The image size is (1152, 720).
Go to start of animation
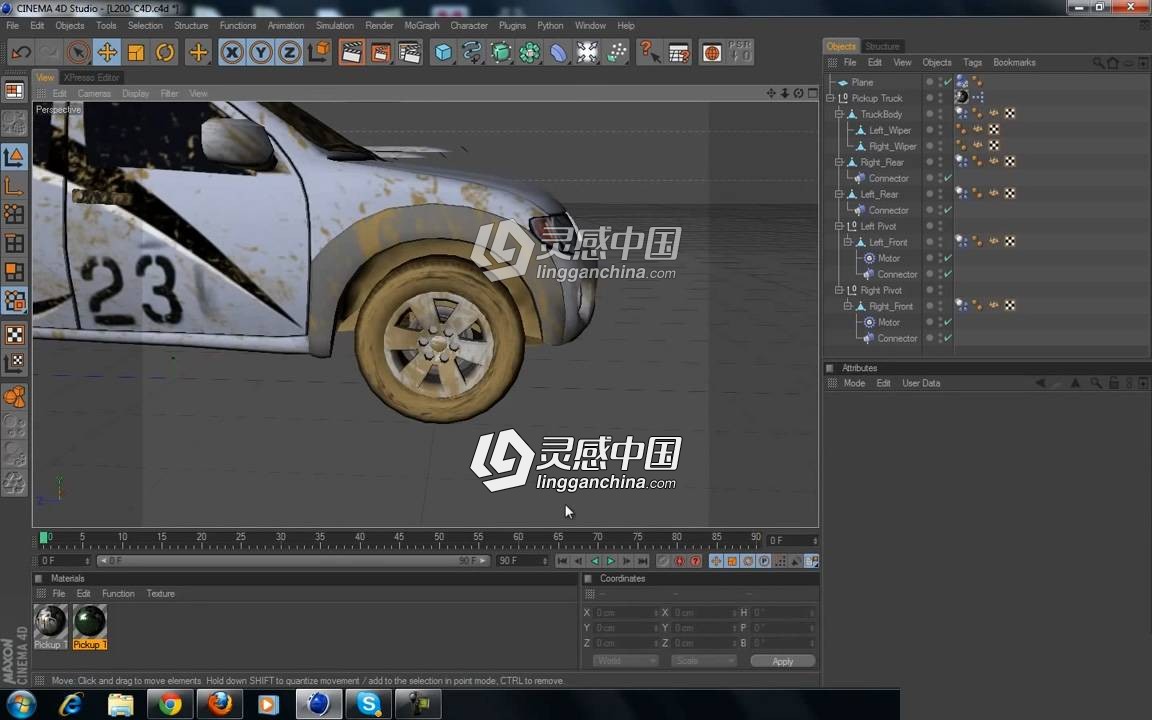[562, 561]
